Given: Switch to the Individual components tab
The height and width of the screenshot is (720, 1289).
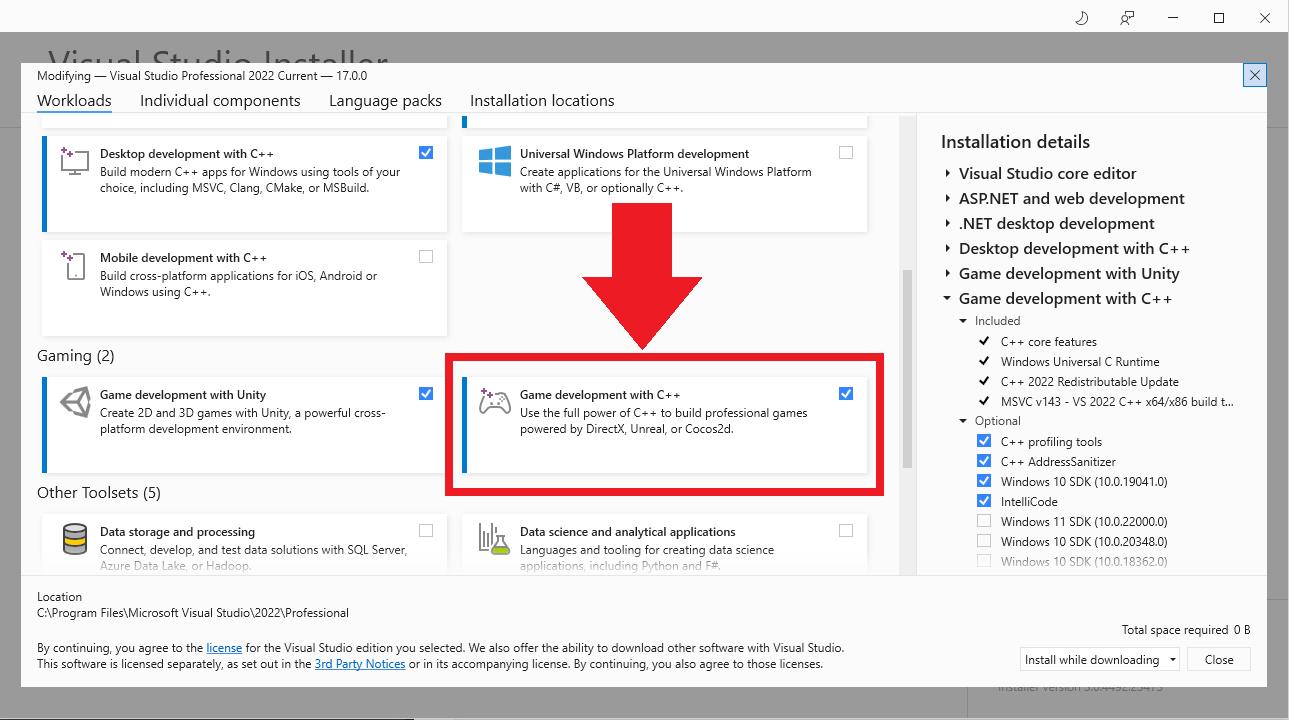Looking at the screenshot, I should (220, 100).
